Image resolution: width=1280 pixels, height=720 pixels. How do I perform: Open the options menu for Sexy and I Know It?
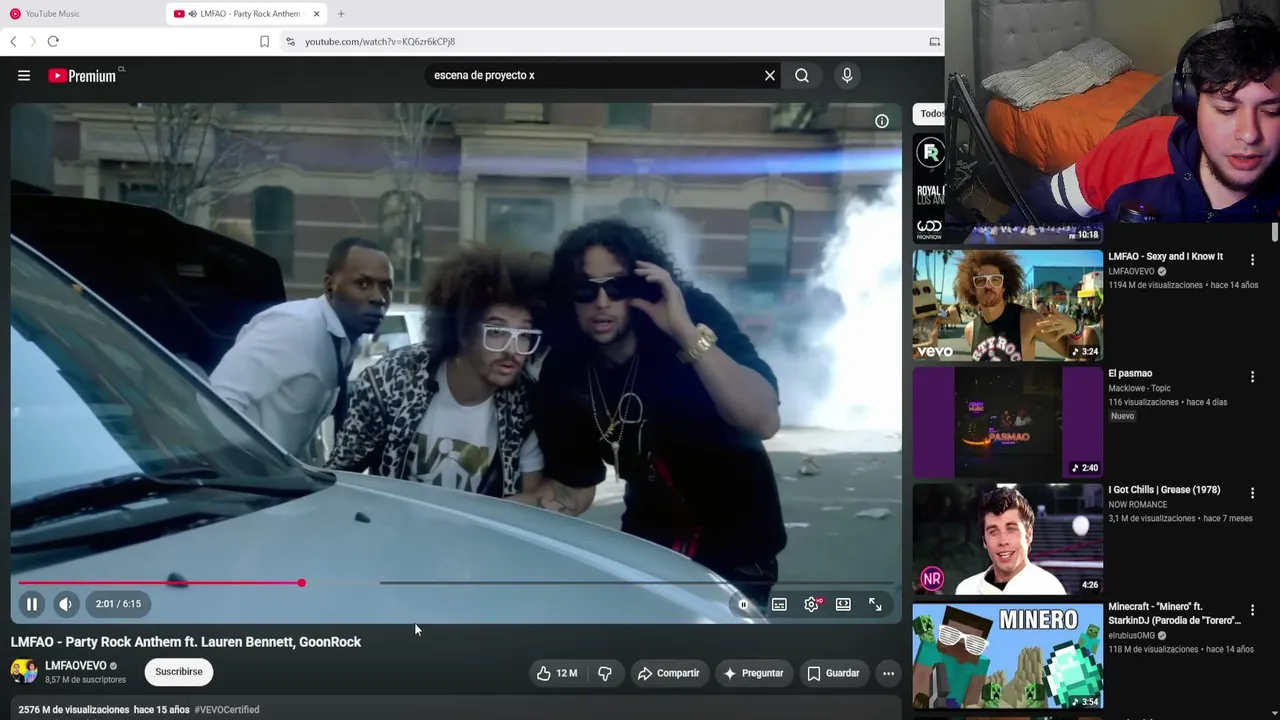click(1252, 260)
